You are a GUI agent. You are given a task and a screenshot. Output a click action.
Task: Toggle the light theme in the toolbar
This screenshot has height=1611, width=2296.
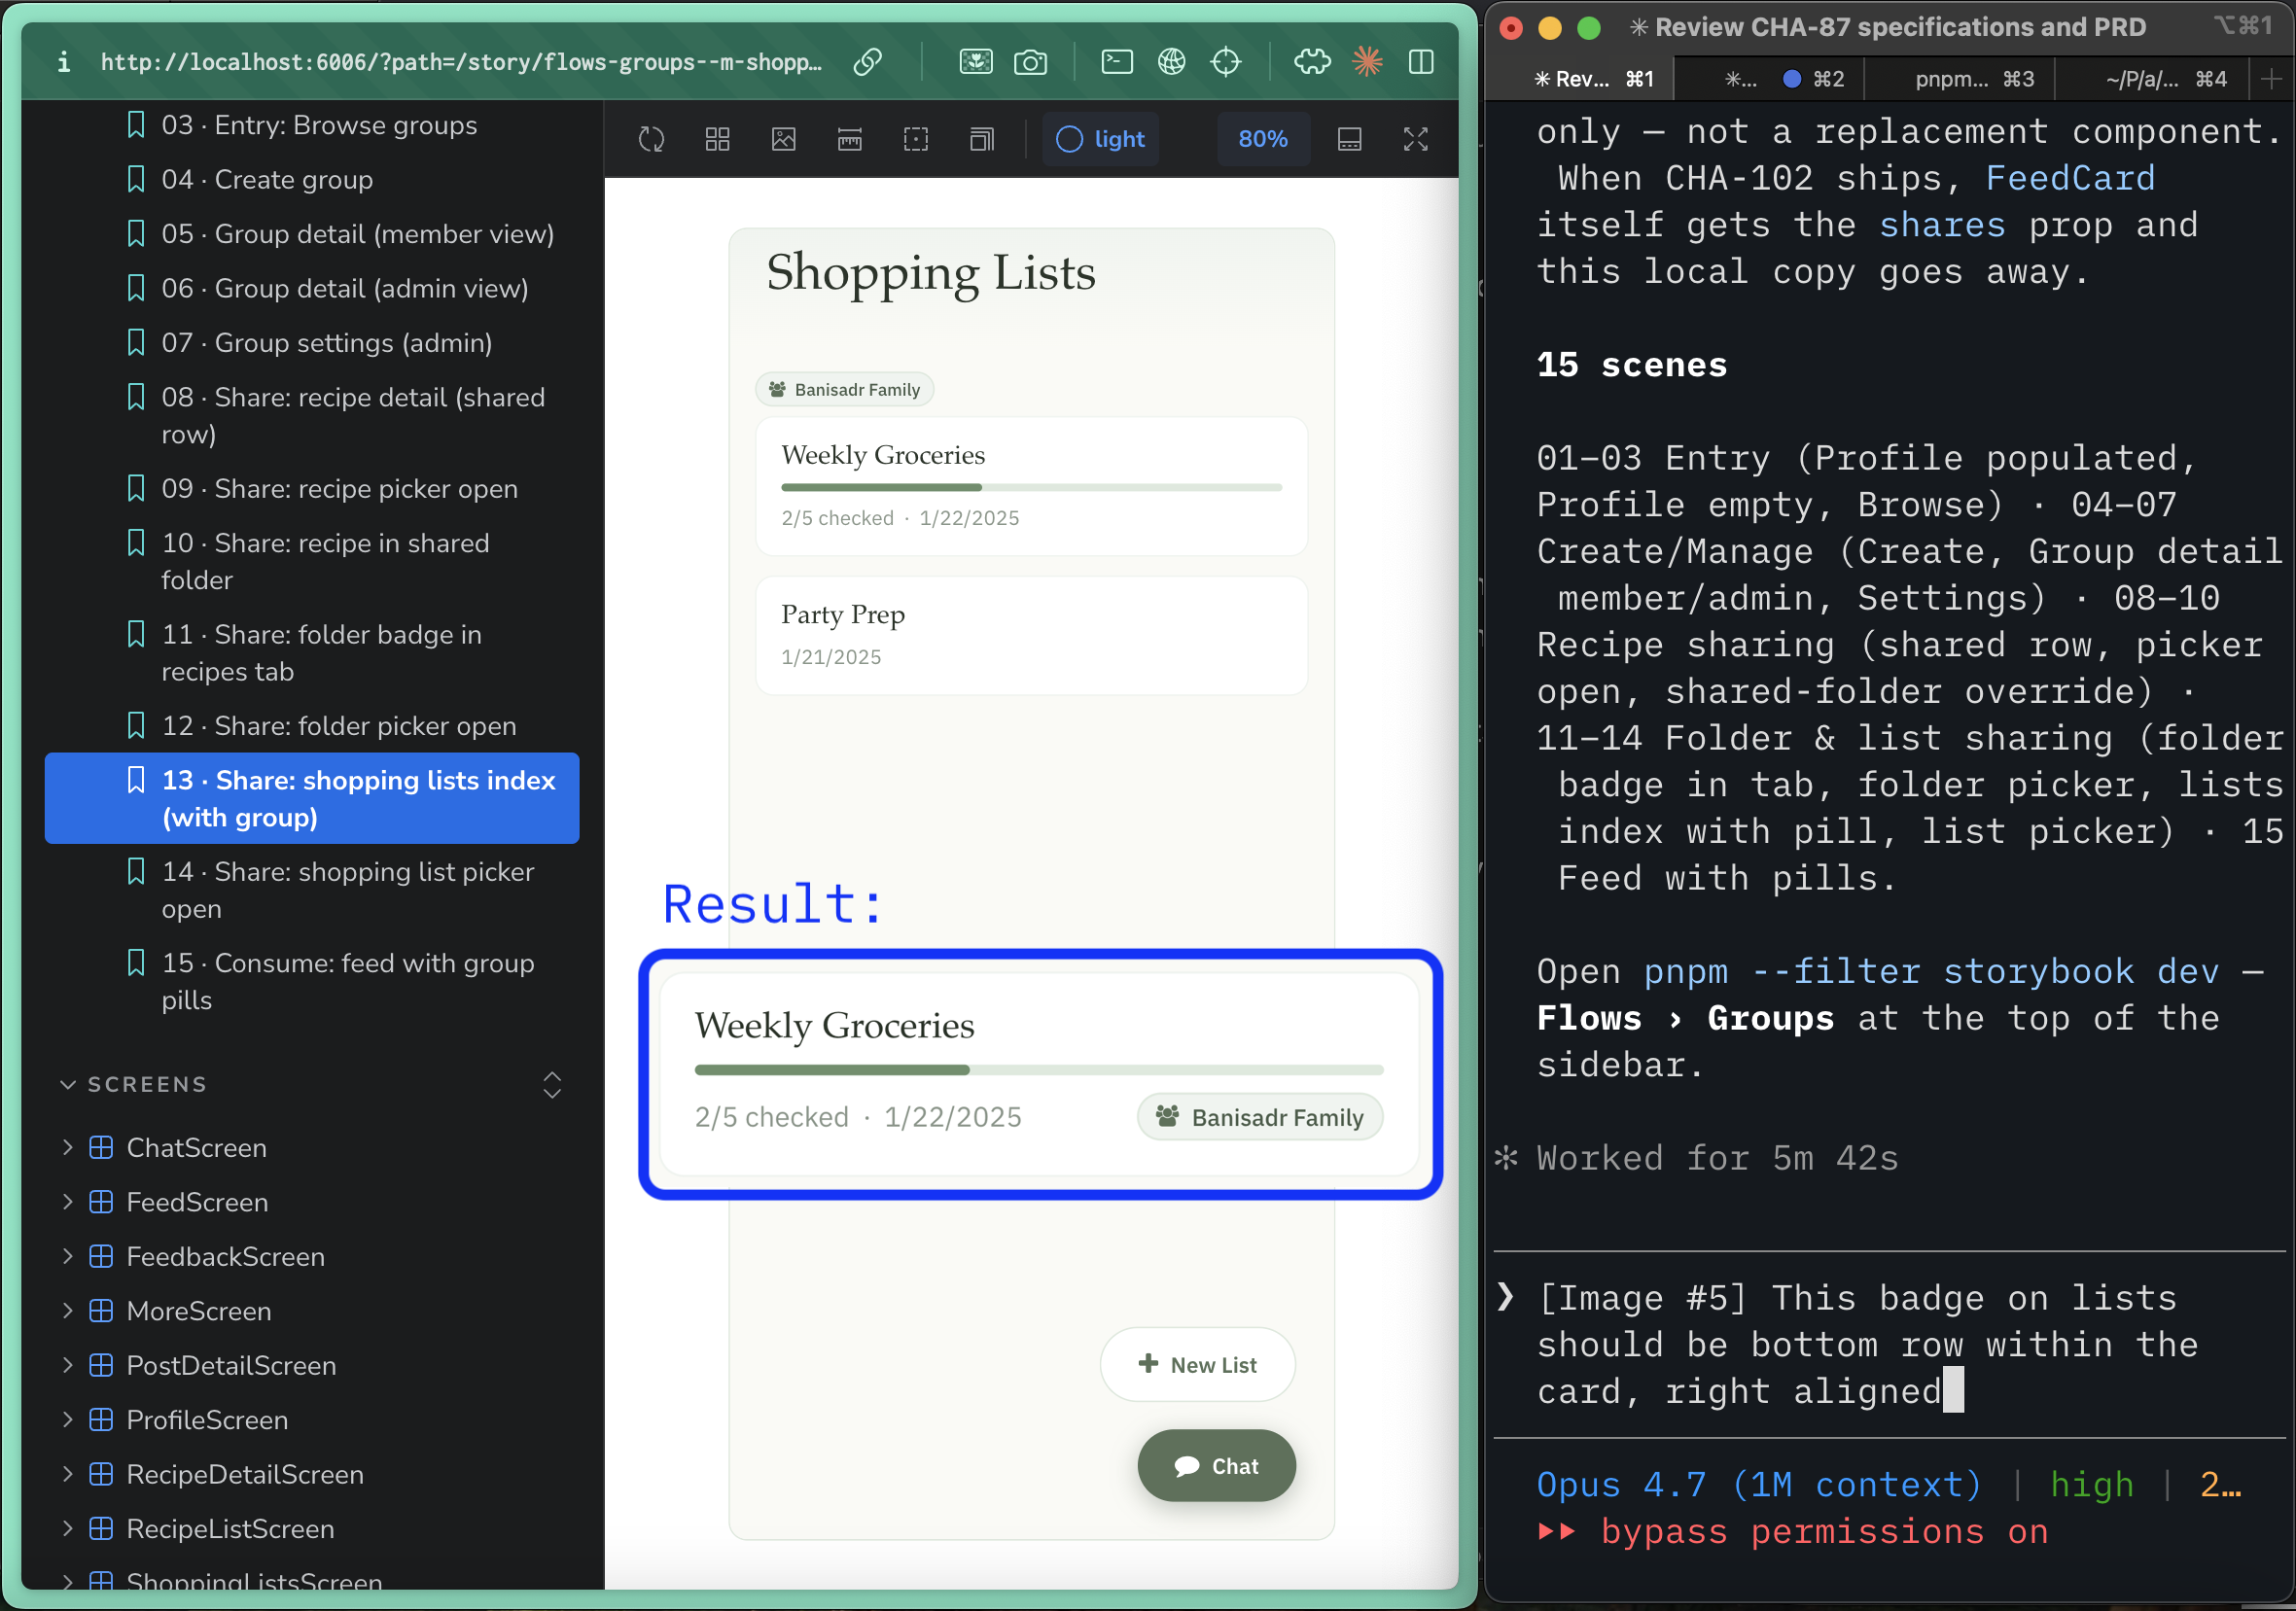(1100, 140)
